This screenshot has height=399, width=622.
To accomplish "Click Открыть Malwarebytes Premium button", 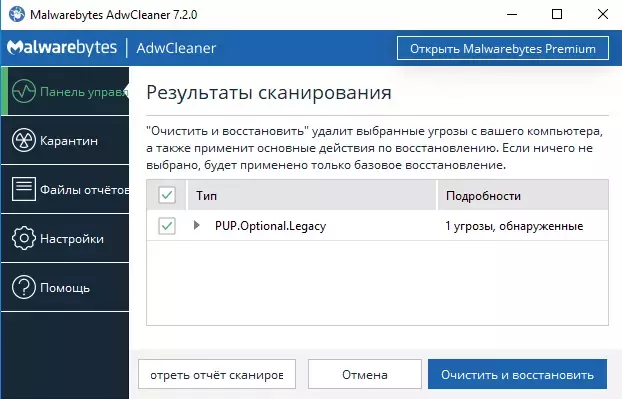I will click(x=503, y=48).
